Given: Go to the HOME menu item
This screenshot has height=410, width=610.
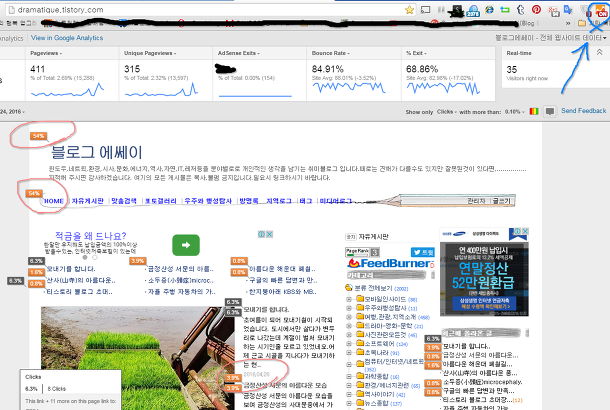Looking at the screenshot, I should point(54,201).
